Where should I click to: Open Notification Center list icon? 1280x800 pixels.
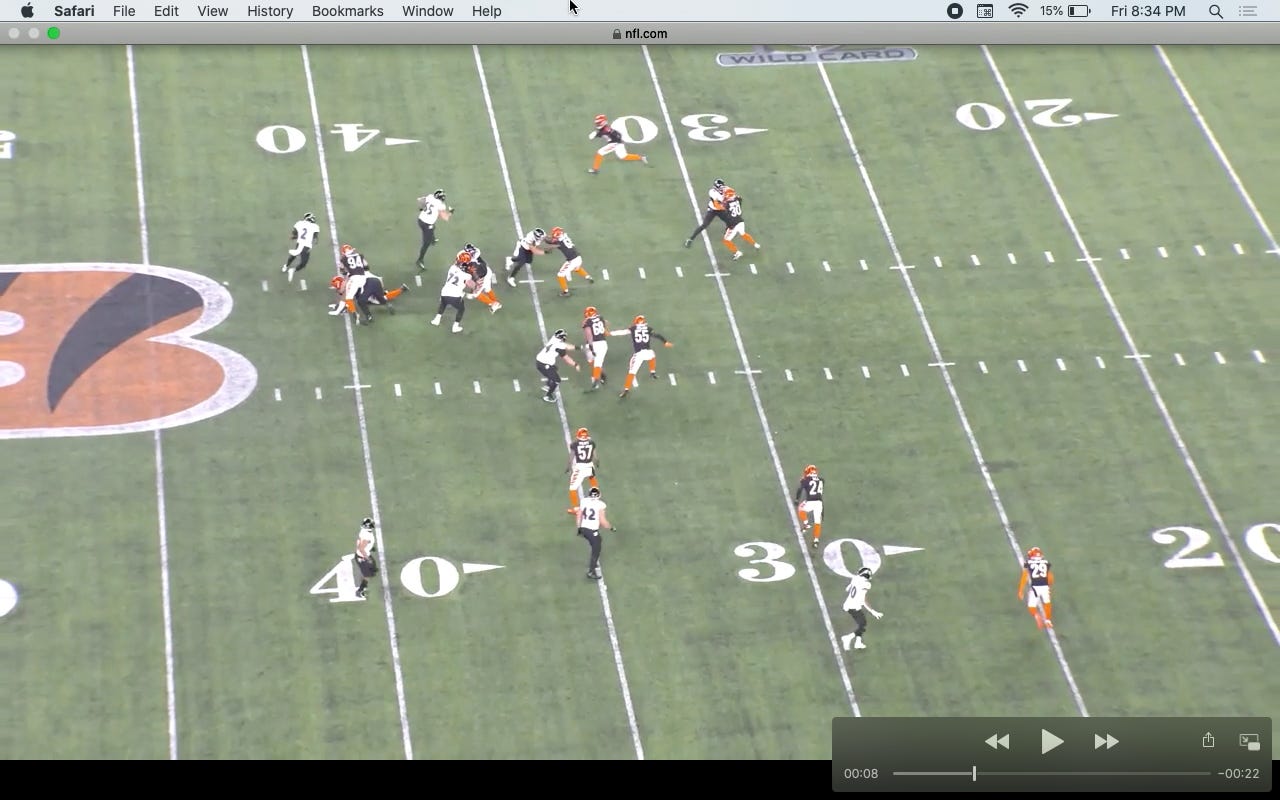pos(1247,11)
